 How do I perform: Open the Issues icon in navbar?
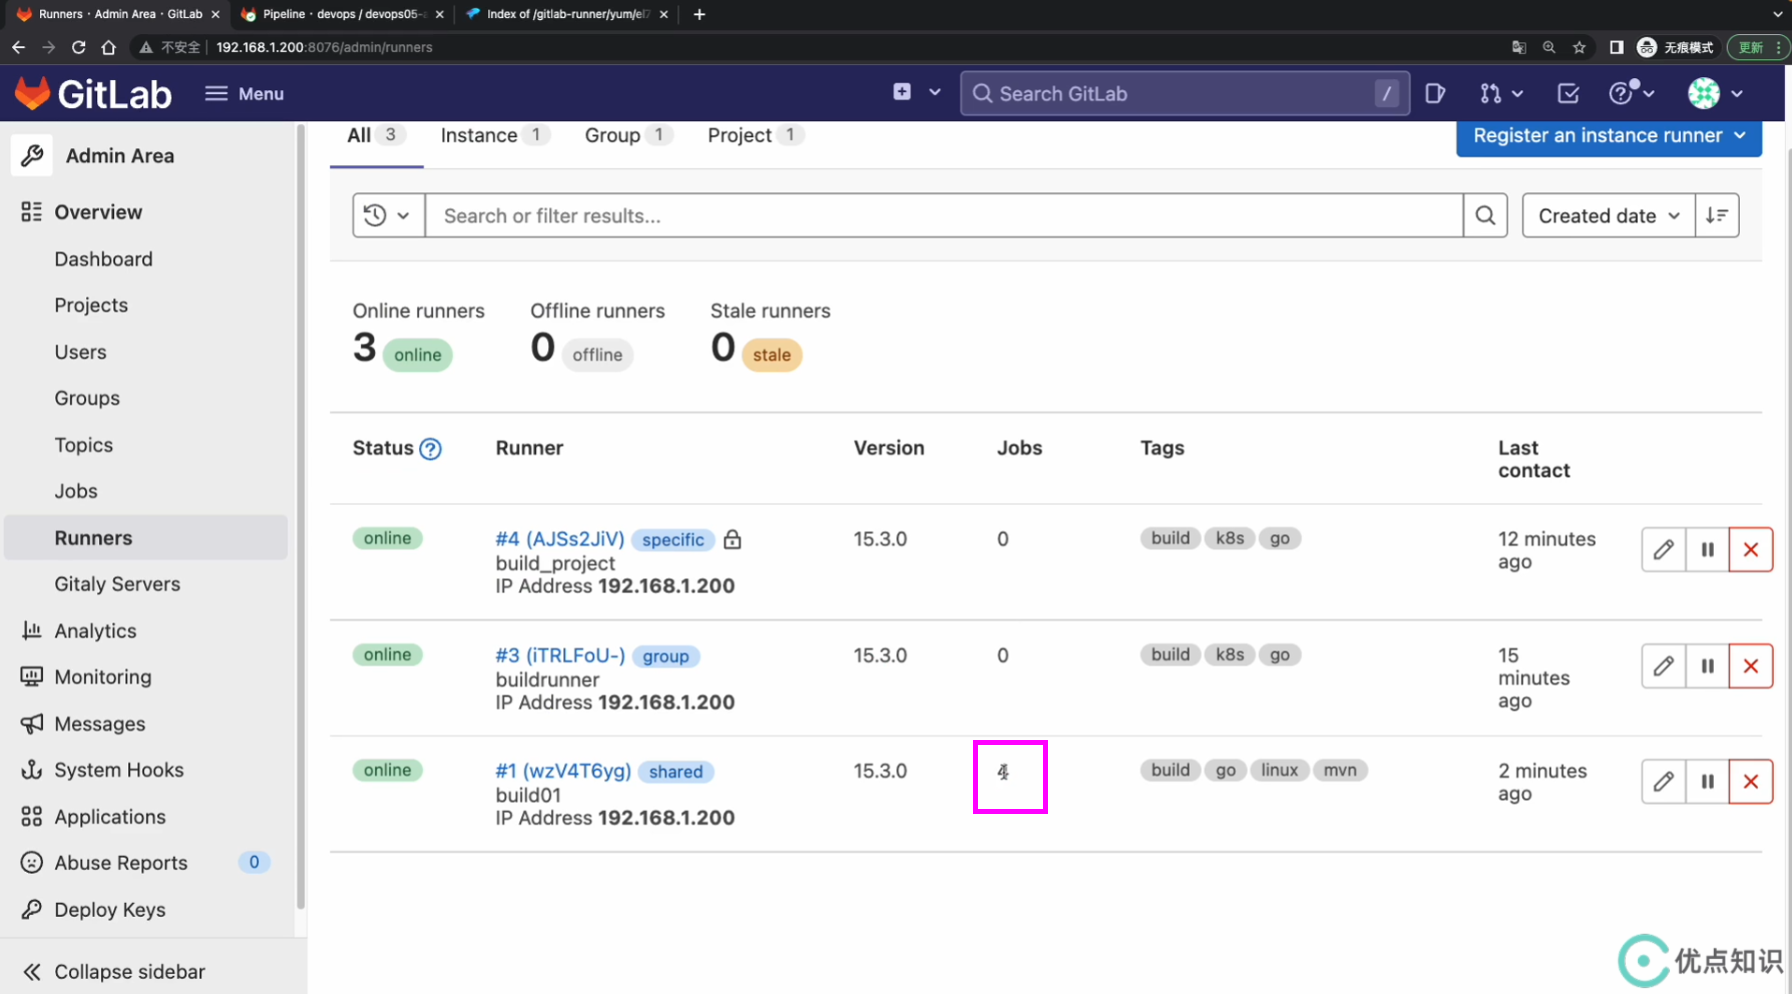tap(1435, 93)
